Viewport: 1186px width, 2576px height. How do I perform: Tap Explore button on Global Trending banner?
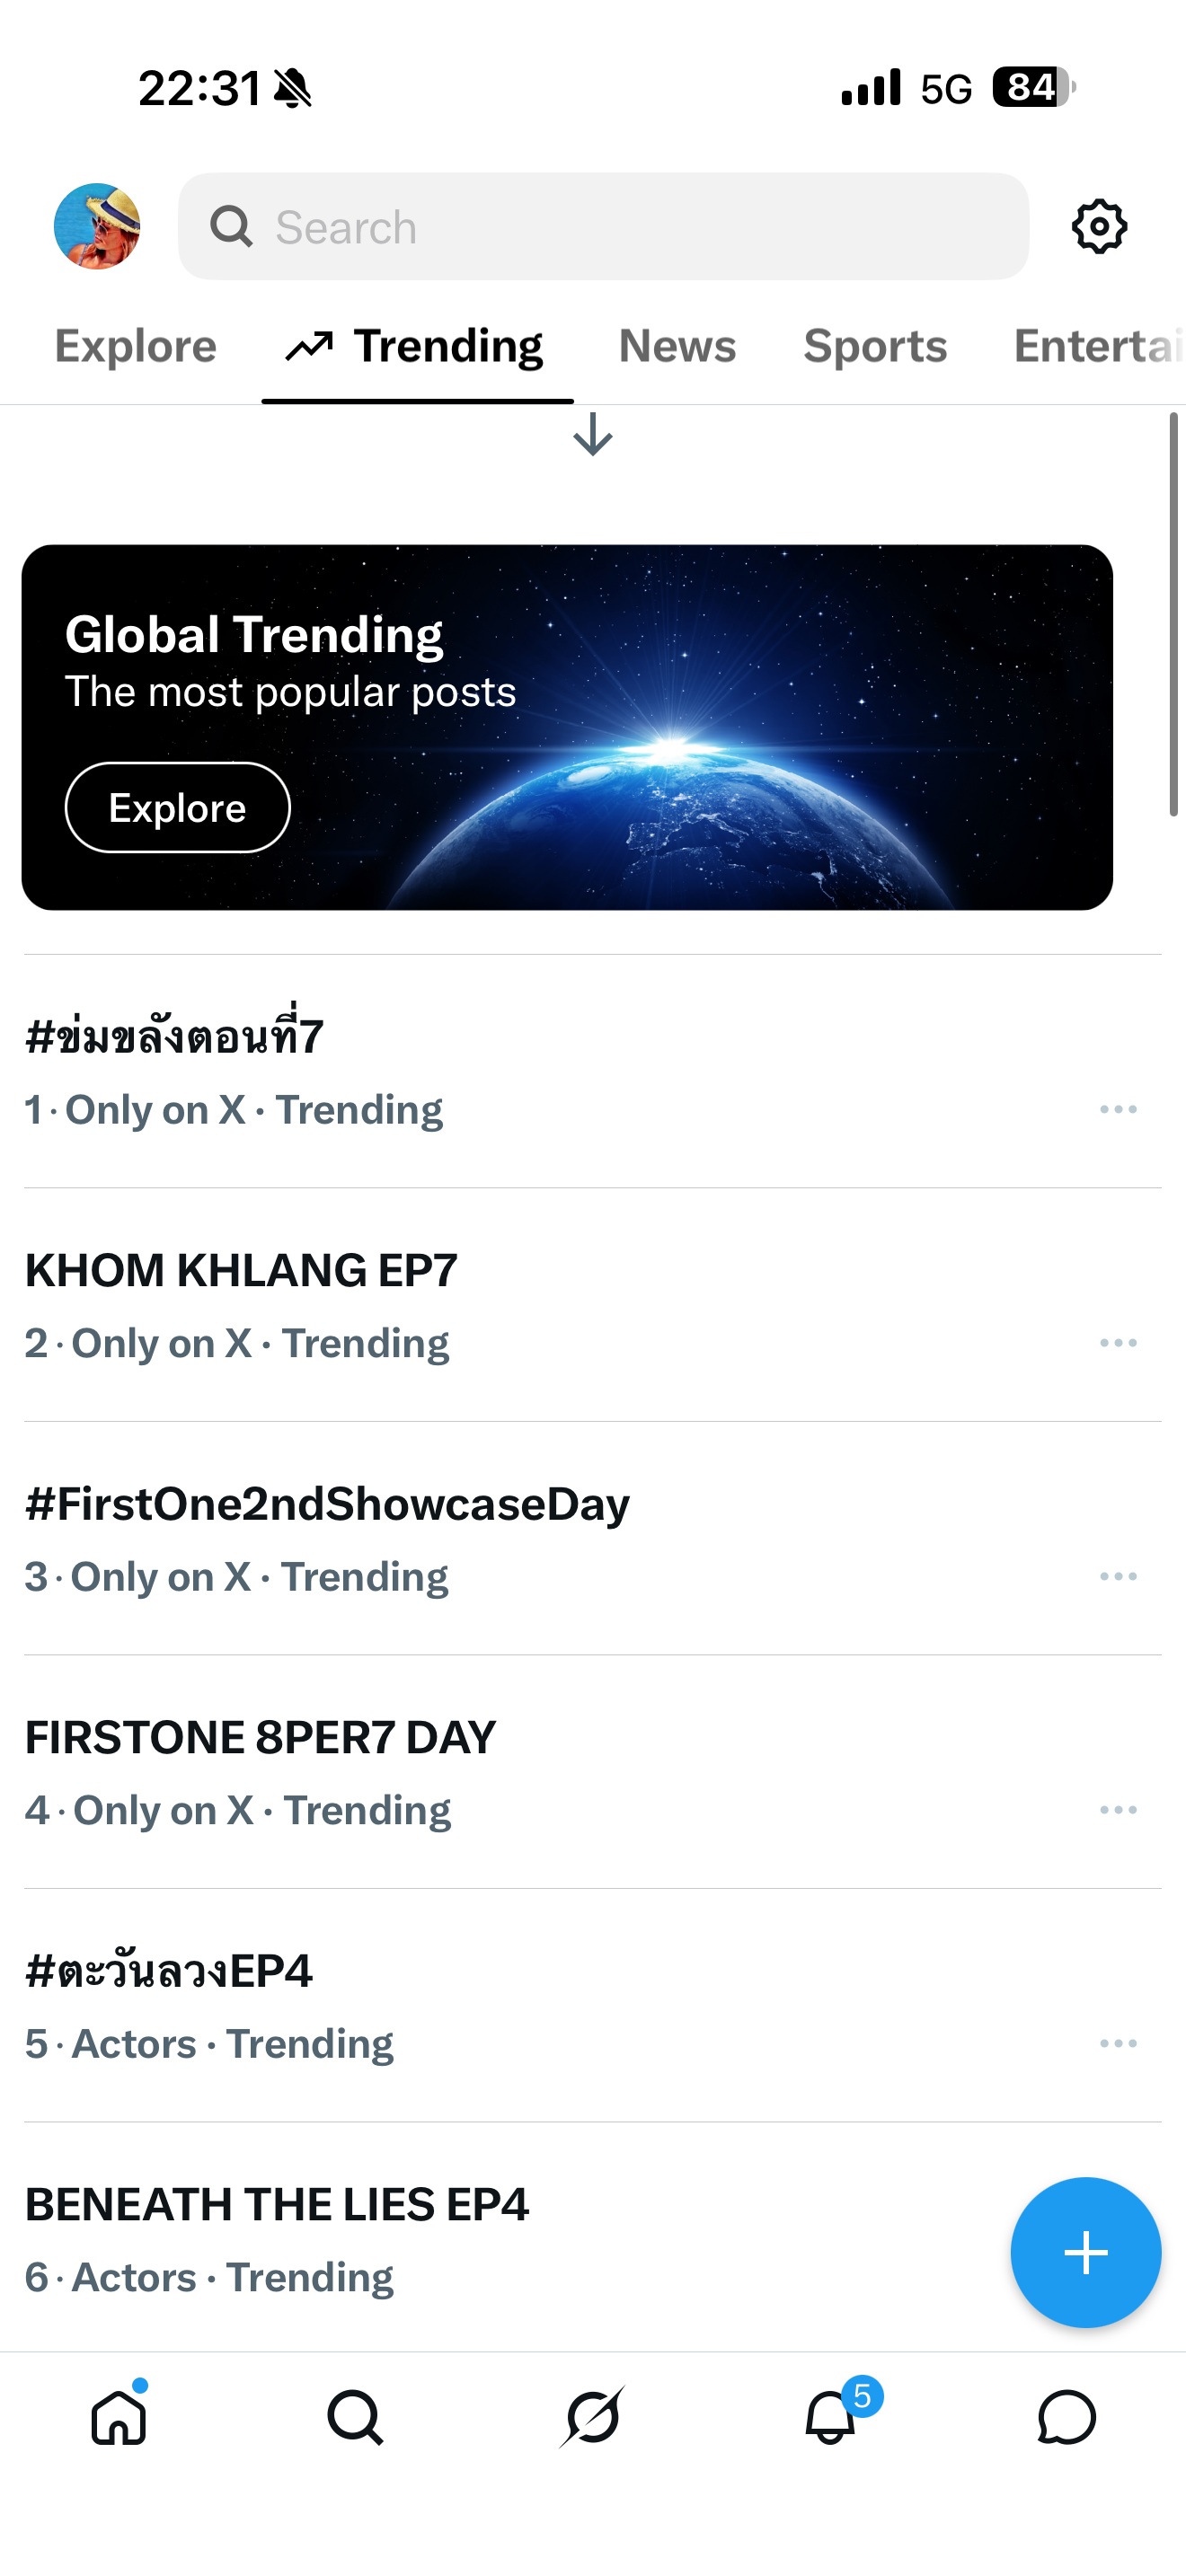tap(178, 807)
